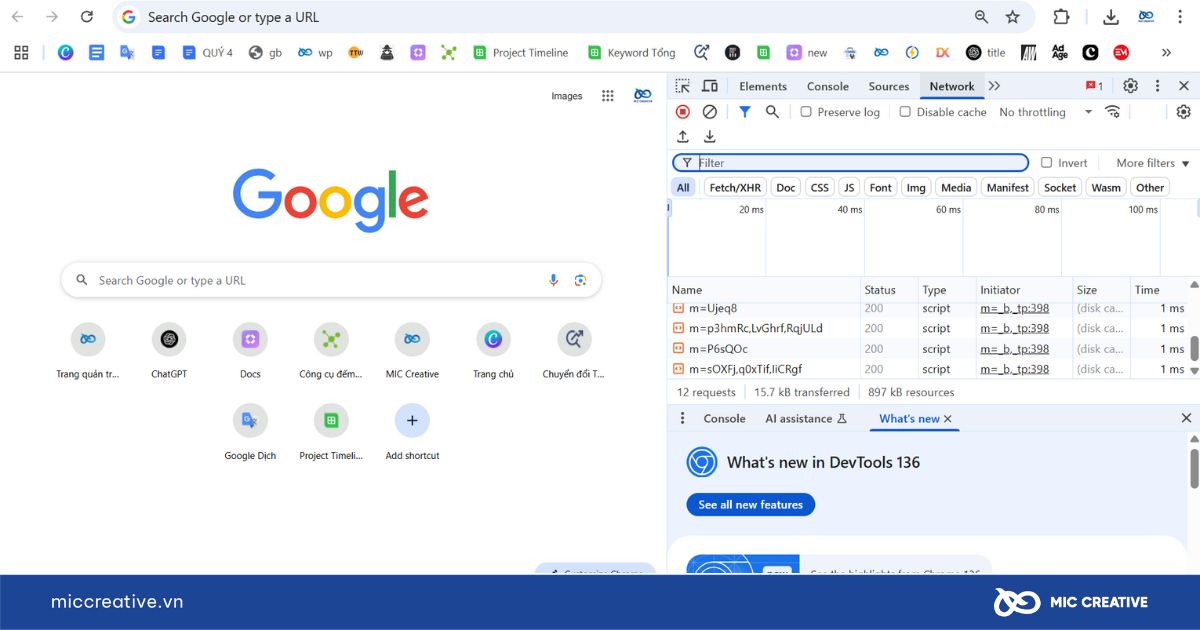
Task: Open the Keyword Tổng bookmark
Action: (x=632, y=53)
